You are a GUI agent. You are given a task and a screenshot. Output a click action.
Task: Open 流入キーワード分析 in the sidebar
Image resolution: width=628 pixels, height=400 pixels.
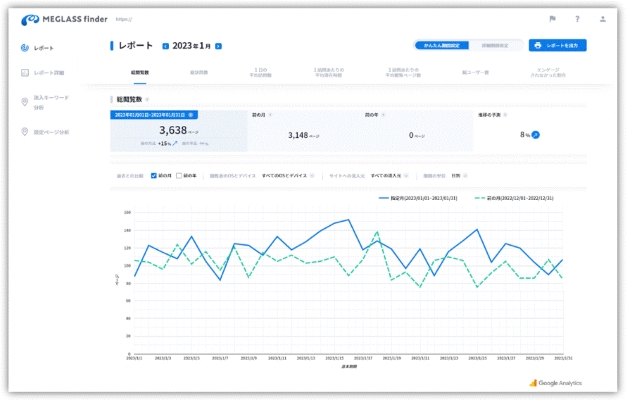point(45,103)
